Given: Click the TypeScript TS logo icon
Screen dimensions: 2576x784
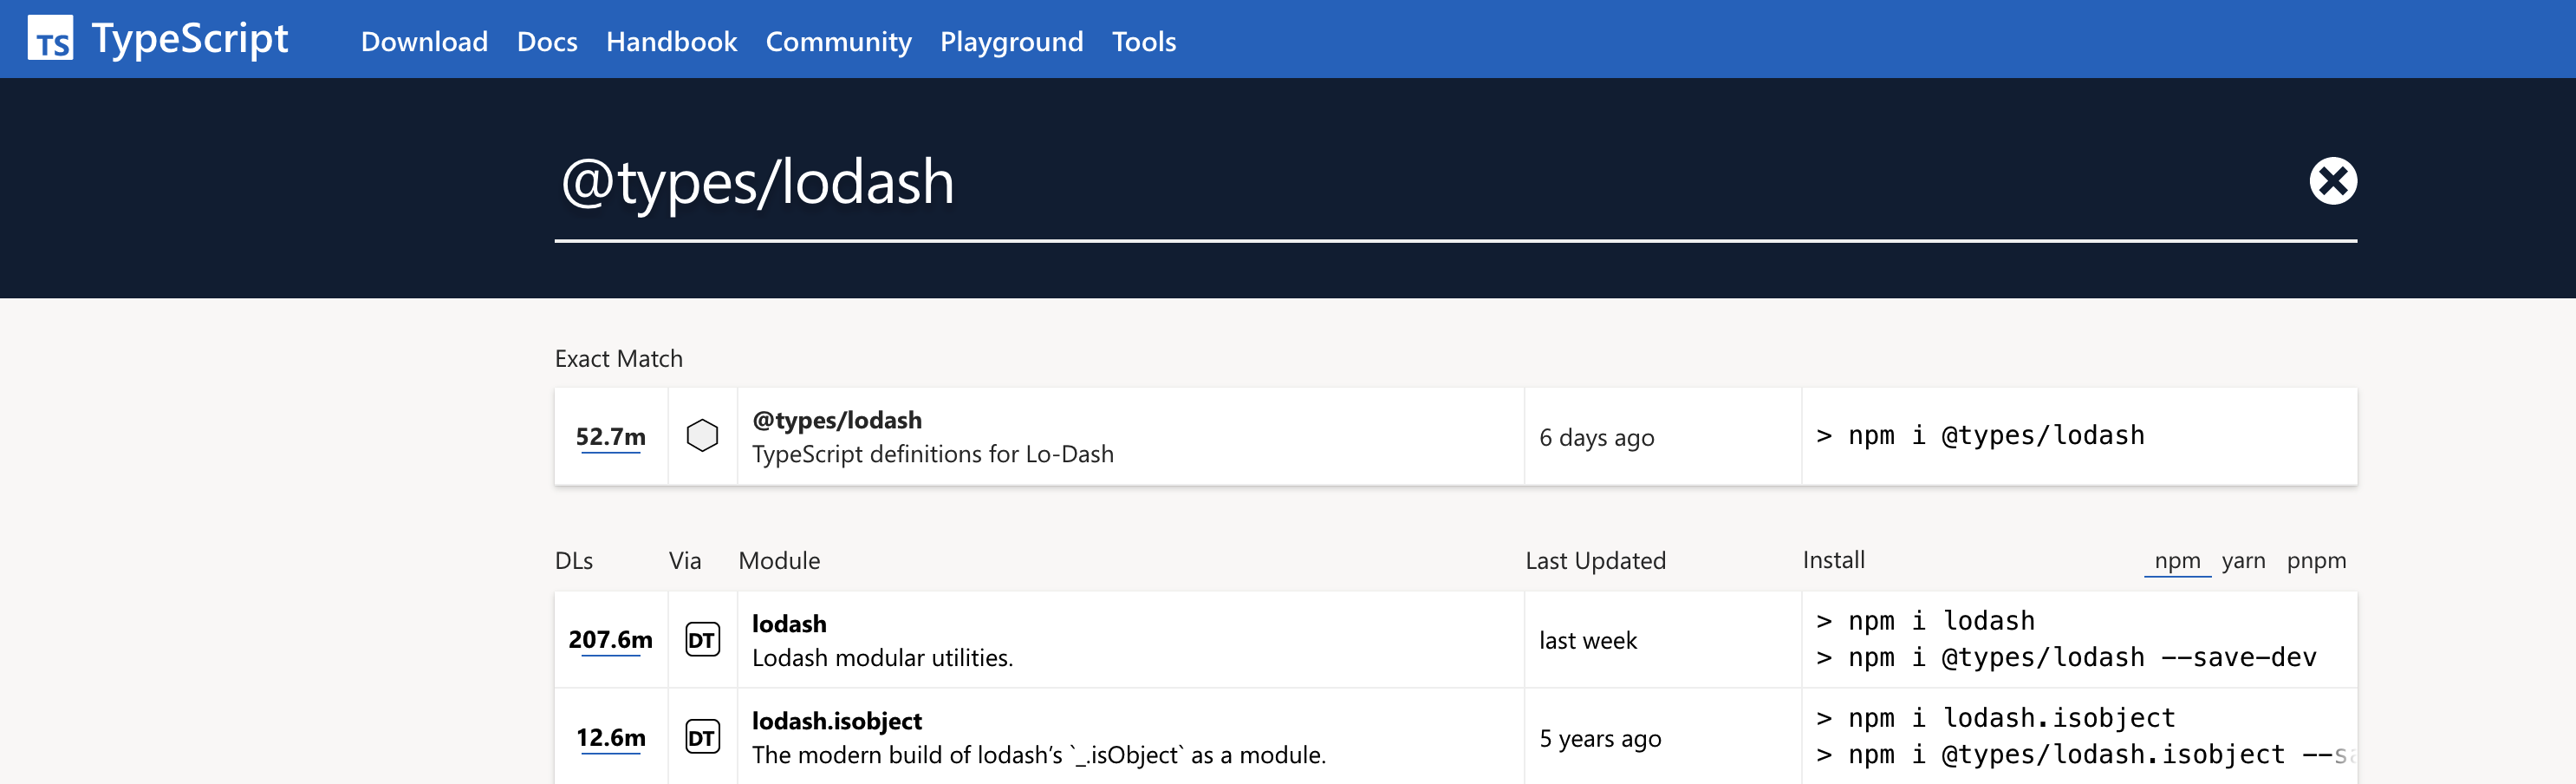Looking at the screenshot, I should (50, 39).
